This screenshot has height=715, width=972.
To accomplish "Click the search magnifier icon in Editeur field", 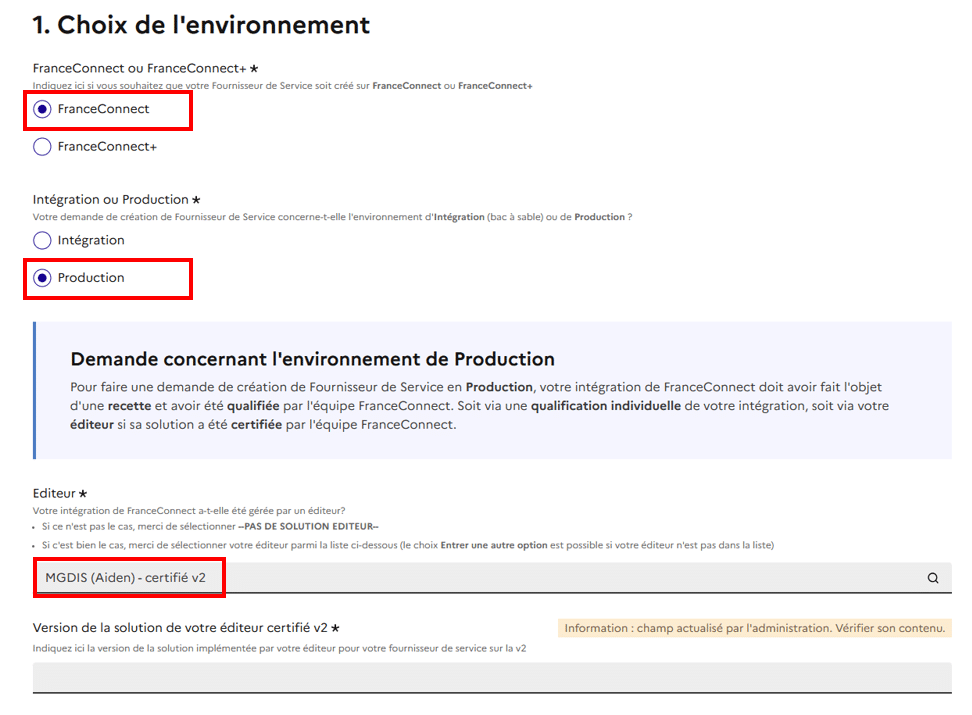I will [x=932, y=578].
